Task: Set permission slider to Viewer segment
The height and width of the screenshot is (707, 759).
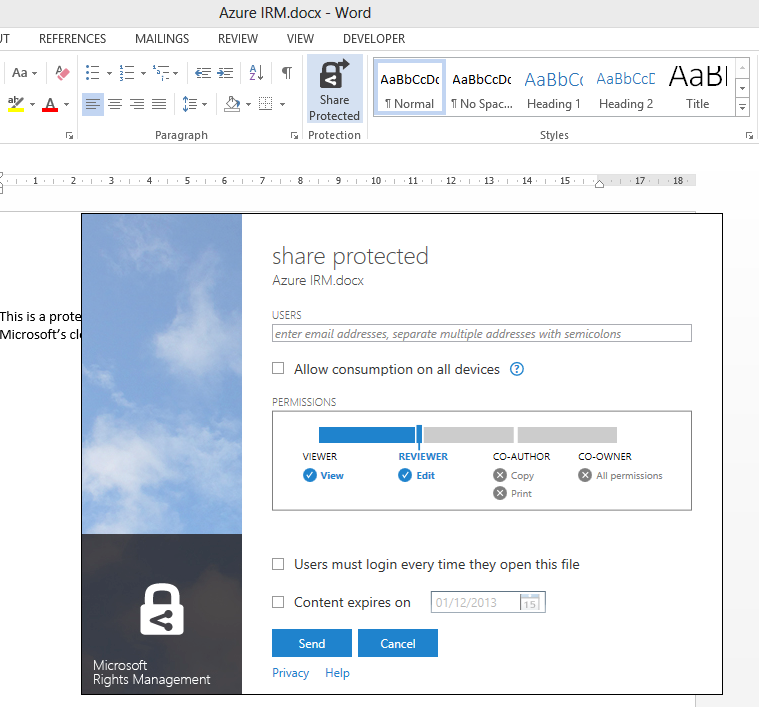Action: 367,435
